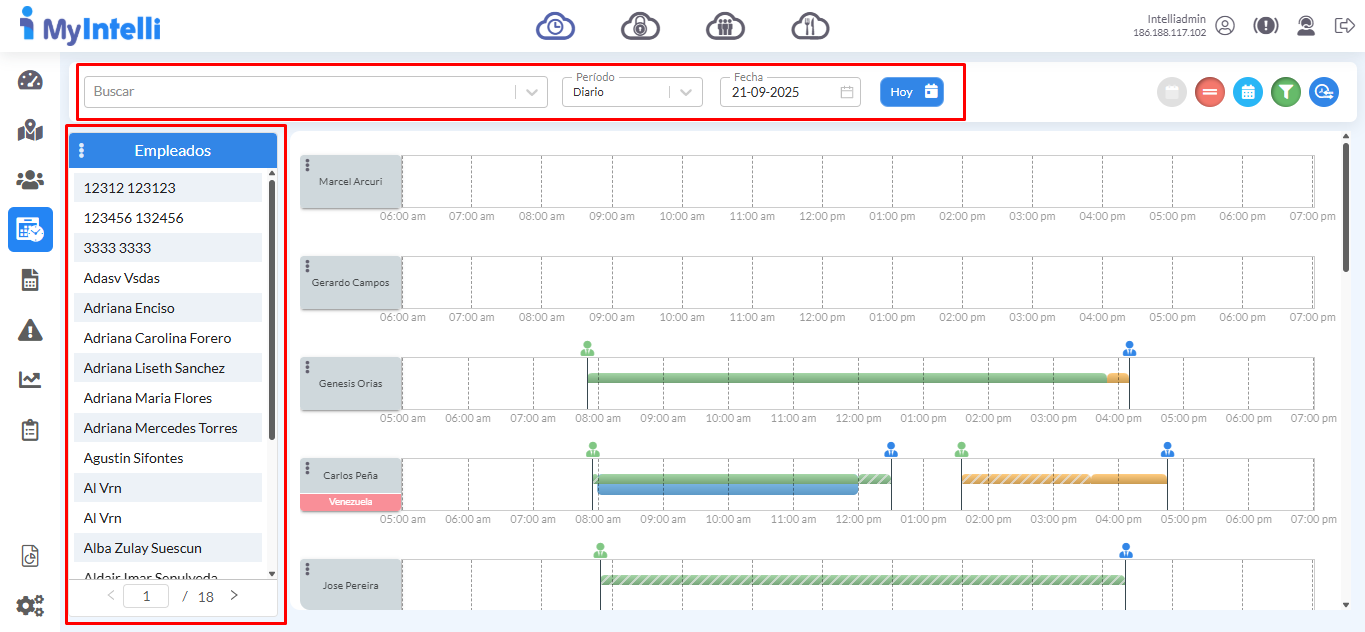Viewport: 1365px width, 632px height.
Task: Click the red equals sign circle icon
Action: click(x=1210, y=92)
